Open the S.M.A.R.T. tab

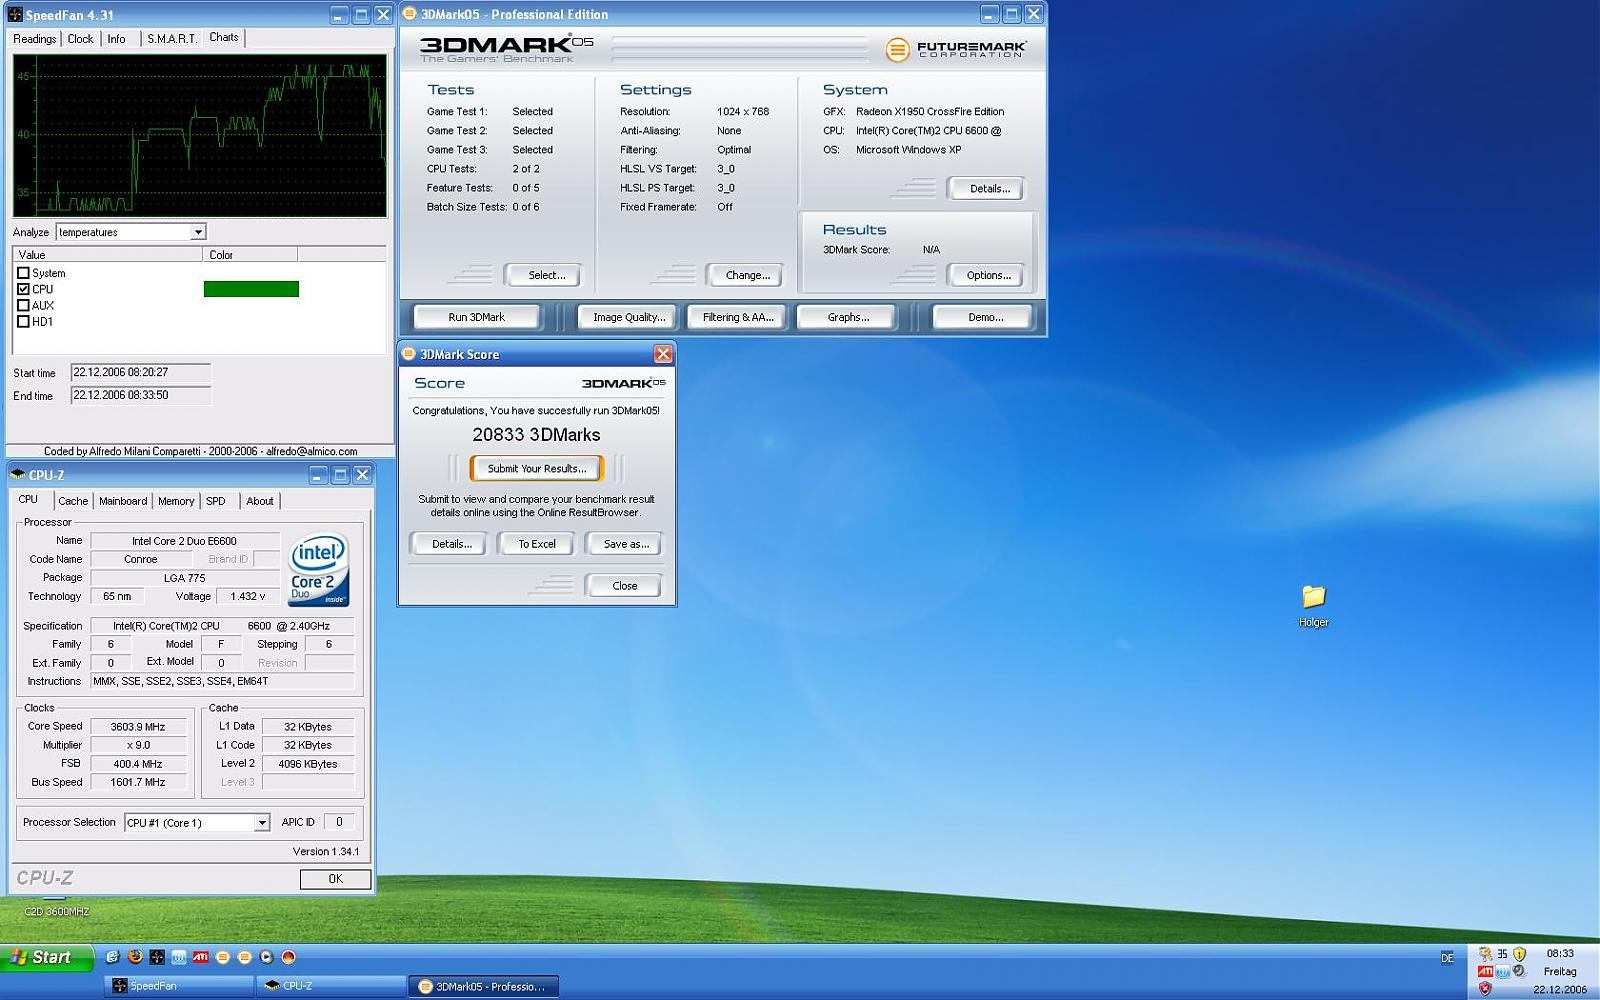pos(172,39)
